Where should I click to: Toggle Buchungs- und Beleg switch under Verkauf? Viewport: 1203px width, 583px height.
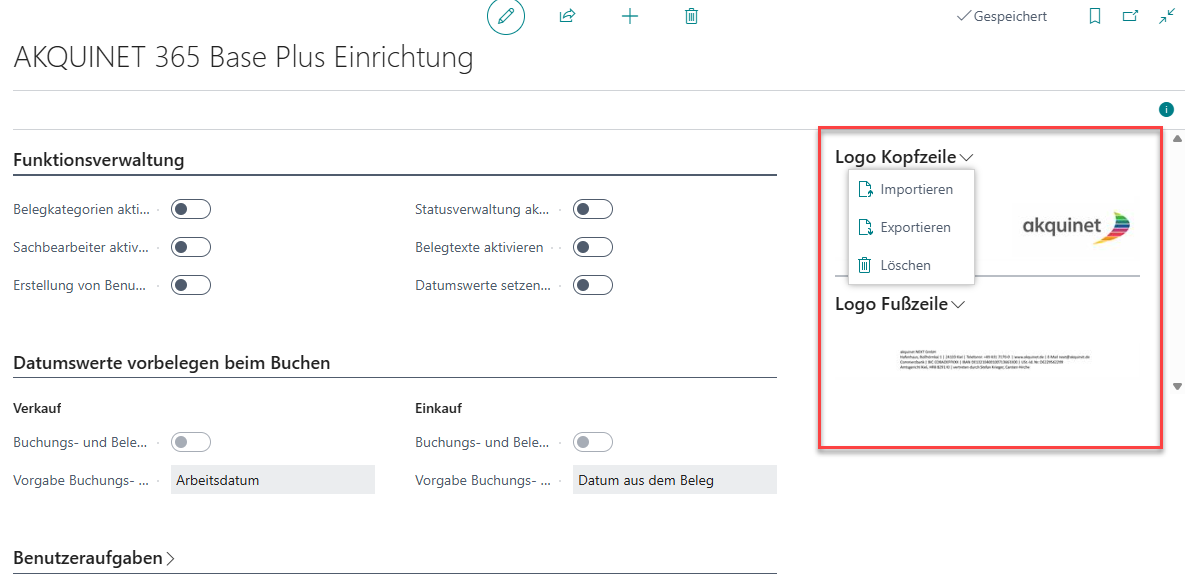click(191, 442)
